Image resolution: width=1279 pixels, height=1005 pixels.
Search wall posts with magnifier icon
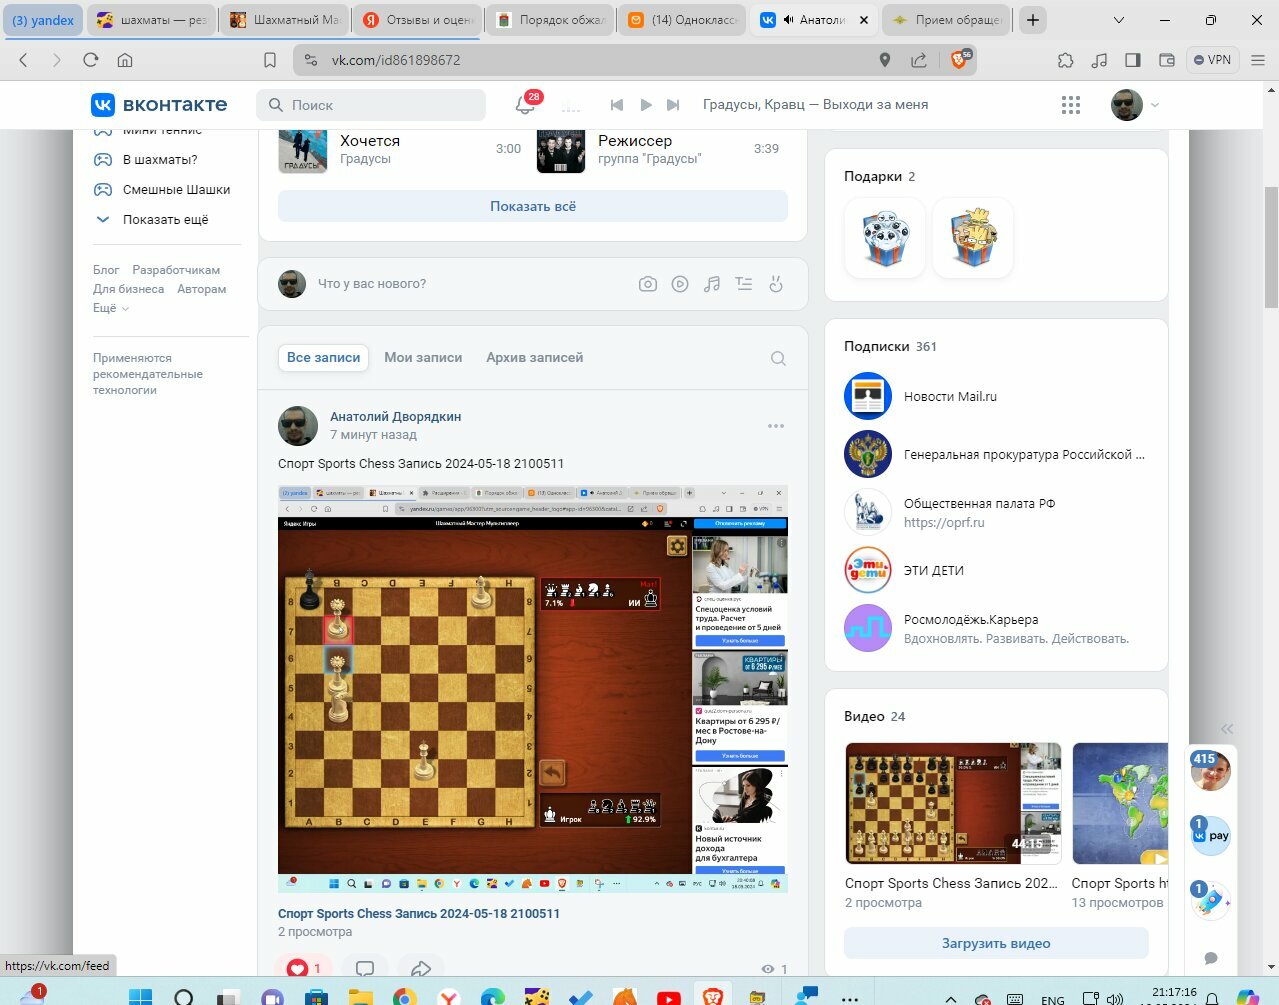[x=778, y=358]
